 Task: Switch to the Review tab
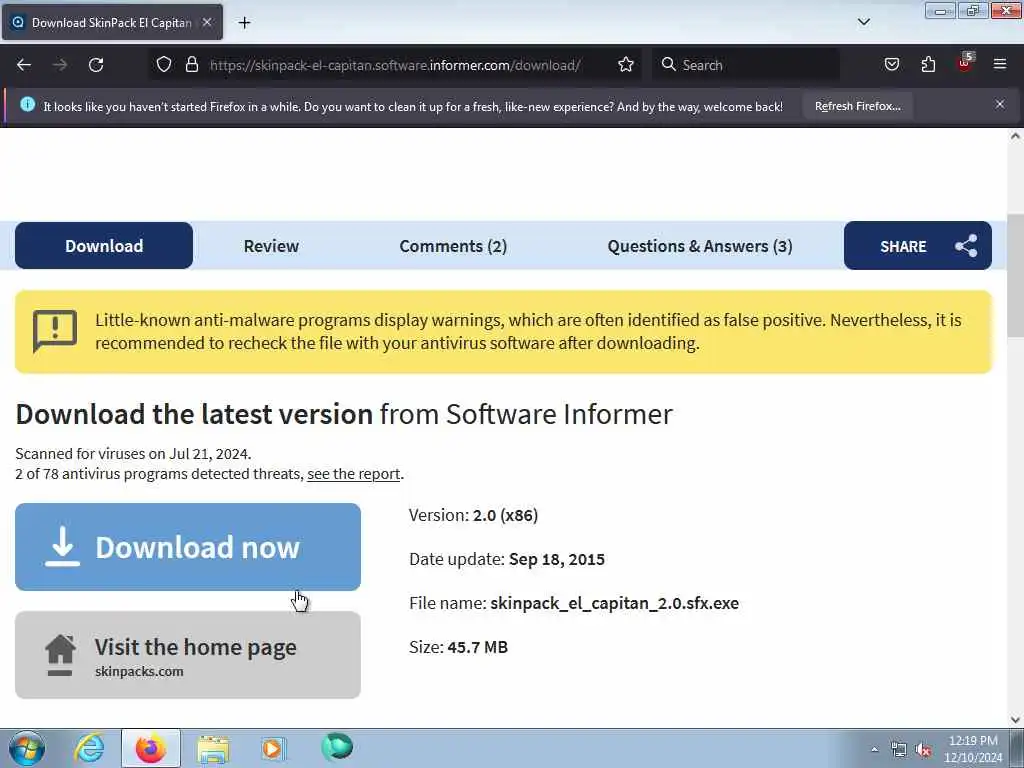pos(271,246)
